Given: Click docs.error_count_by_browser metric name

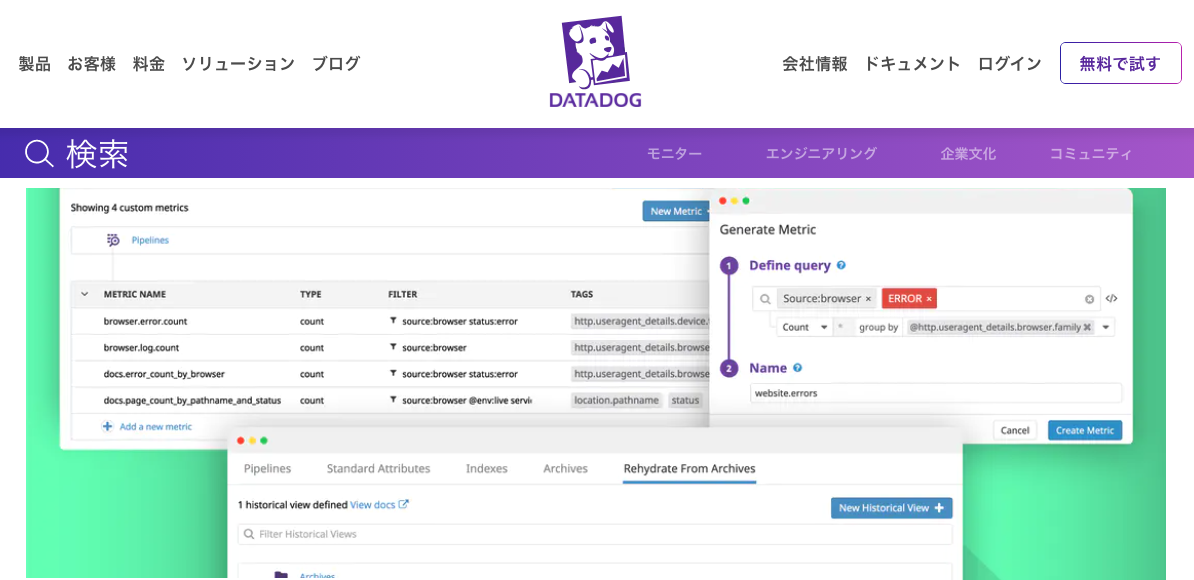Looking at the screenshot, I should coord(164,374).
